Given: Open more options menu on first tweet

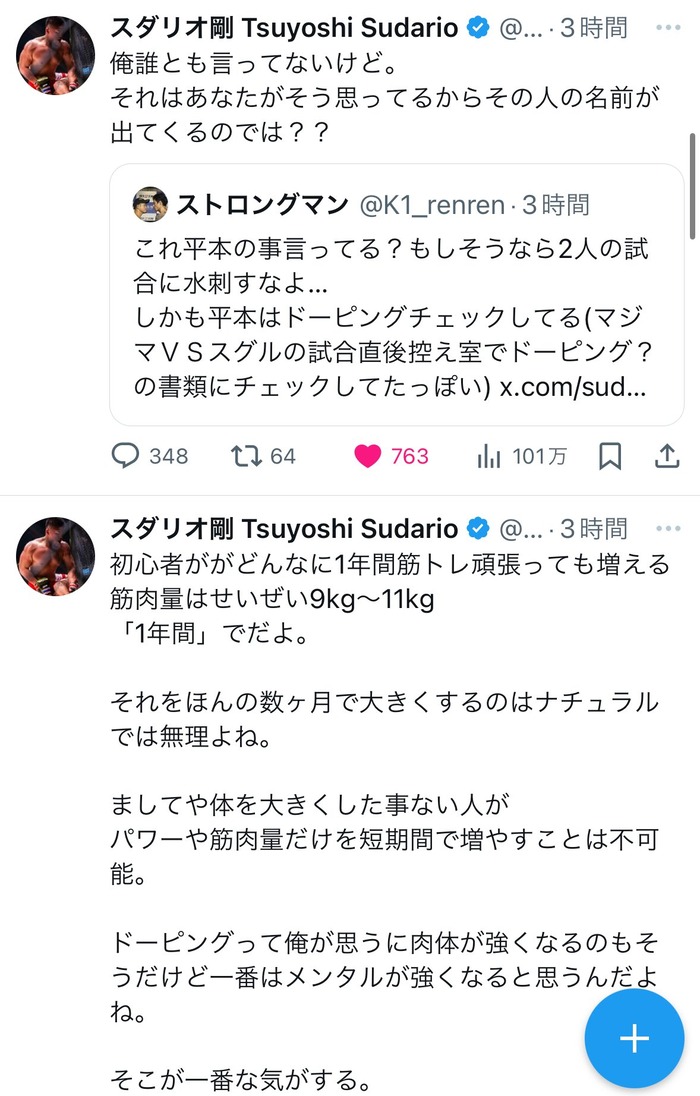Looking at the screenshot, I should (669, 28).
